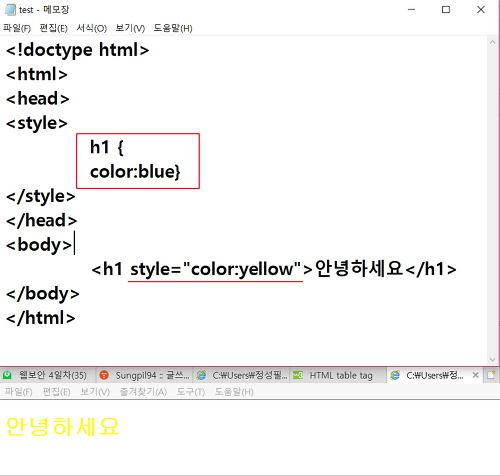Close the test 메모장 window
Image resolution: width=500 pixels, height=476 pixels.
click(481, 10)
